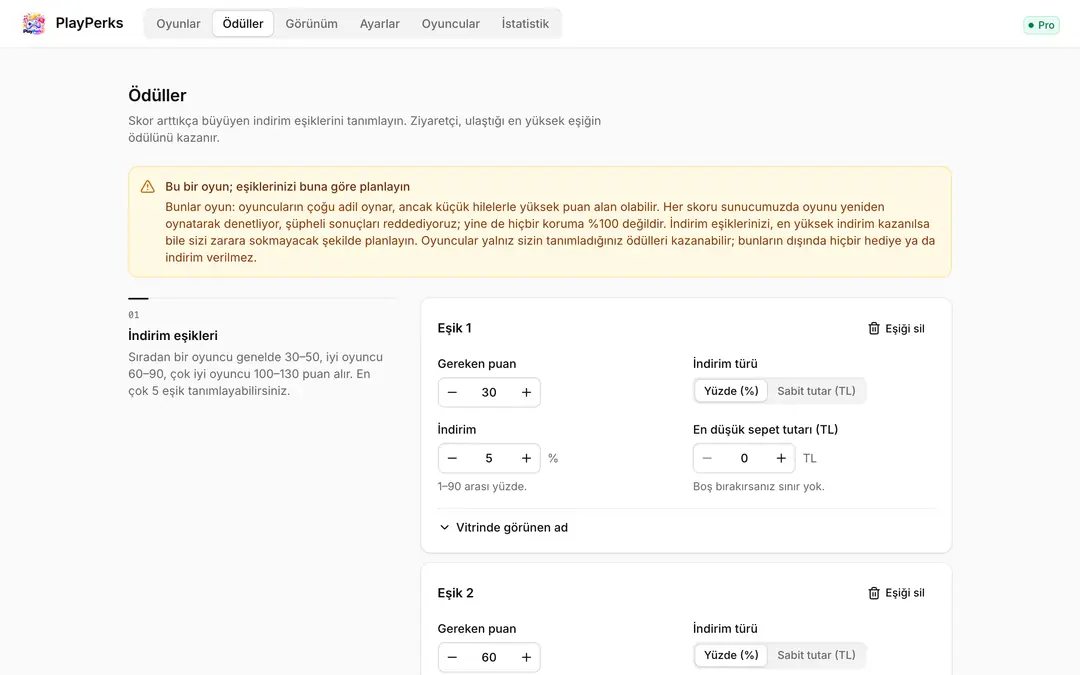Click the PlayPerks logo icon
This screenshot has width=1080, height=675.
point(33,23)
